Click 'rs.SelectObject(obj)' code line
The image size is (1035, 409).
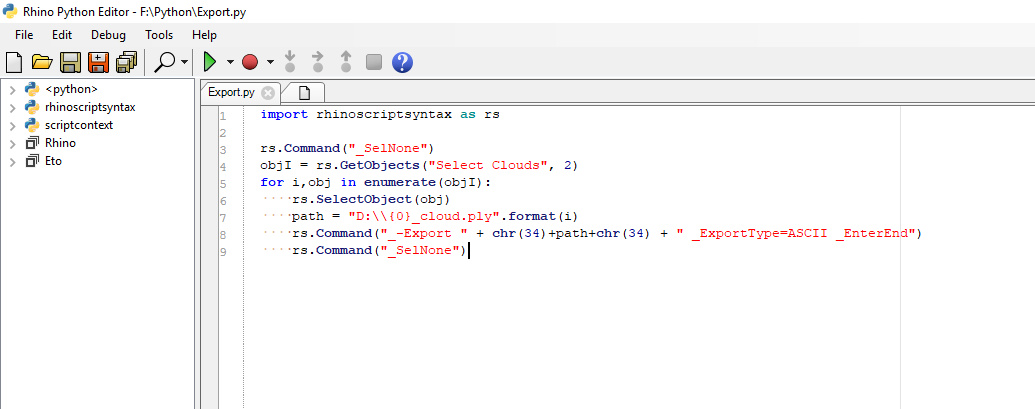coord(370,200)
